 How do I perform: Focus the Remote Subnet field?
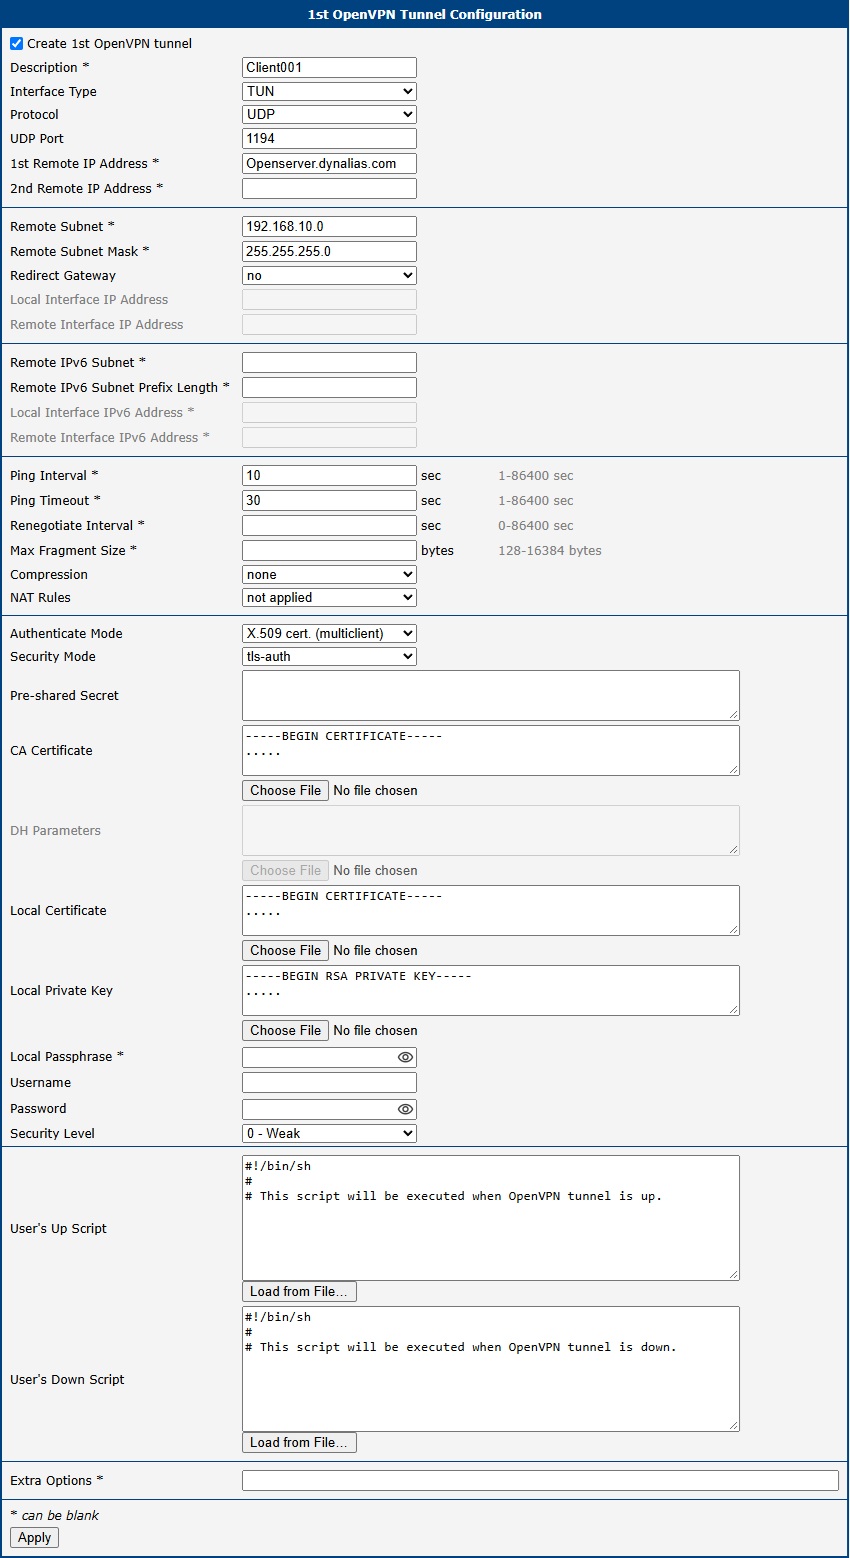[329, 226]
